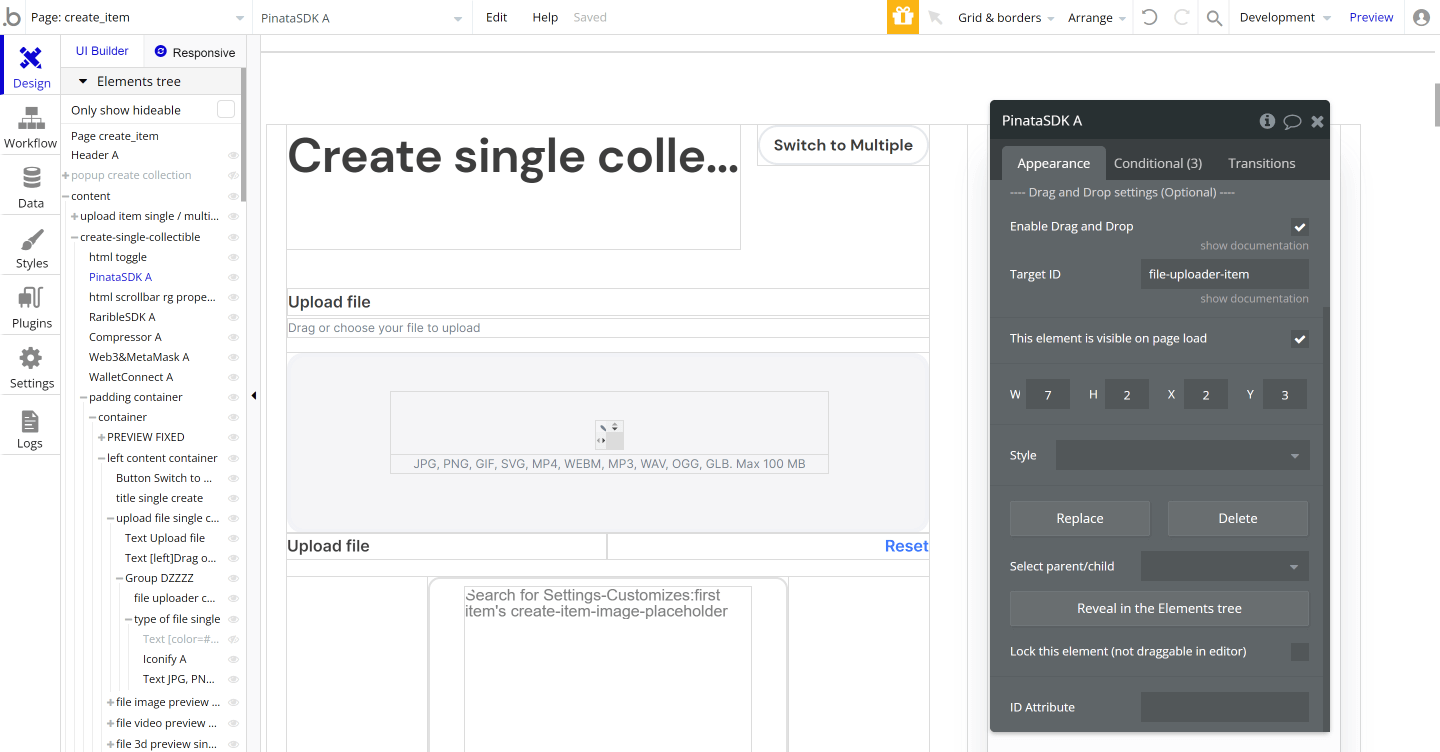The height and width of the screenshot is (752, 1440).
Task: Collapse the Elements tree with its chevron
Action: [82, 81]
